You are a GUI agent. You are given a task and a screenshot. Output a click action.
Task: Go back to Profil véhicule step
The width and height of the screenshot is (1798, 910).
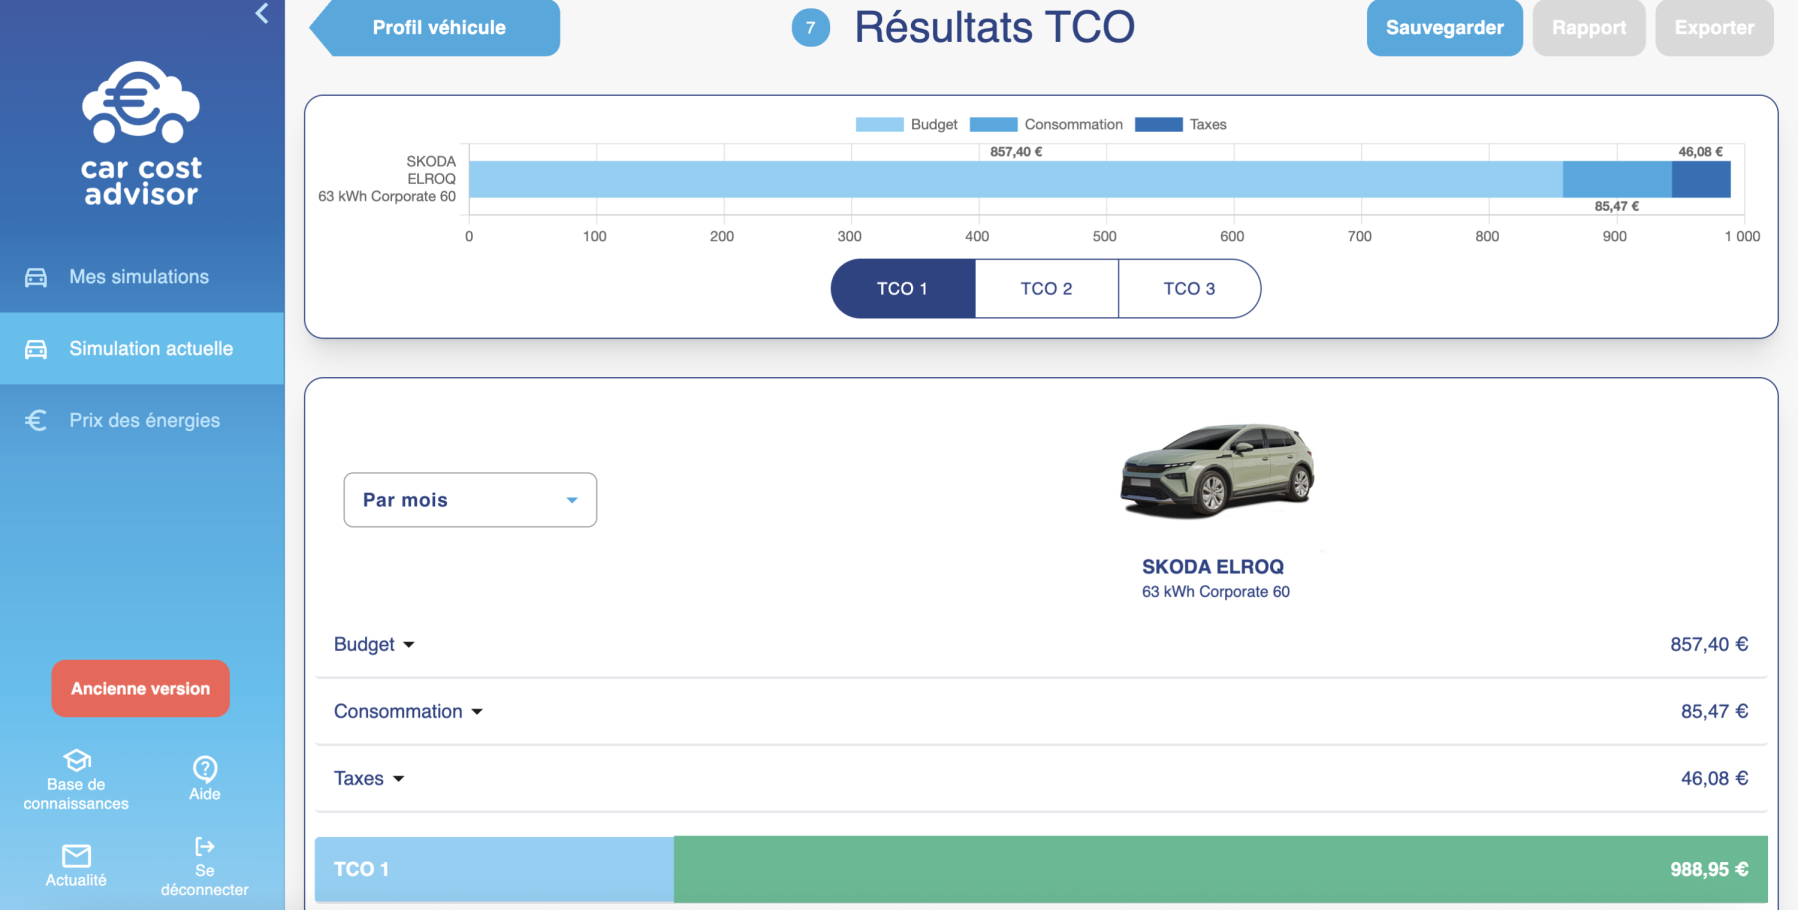438,28
